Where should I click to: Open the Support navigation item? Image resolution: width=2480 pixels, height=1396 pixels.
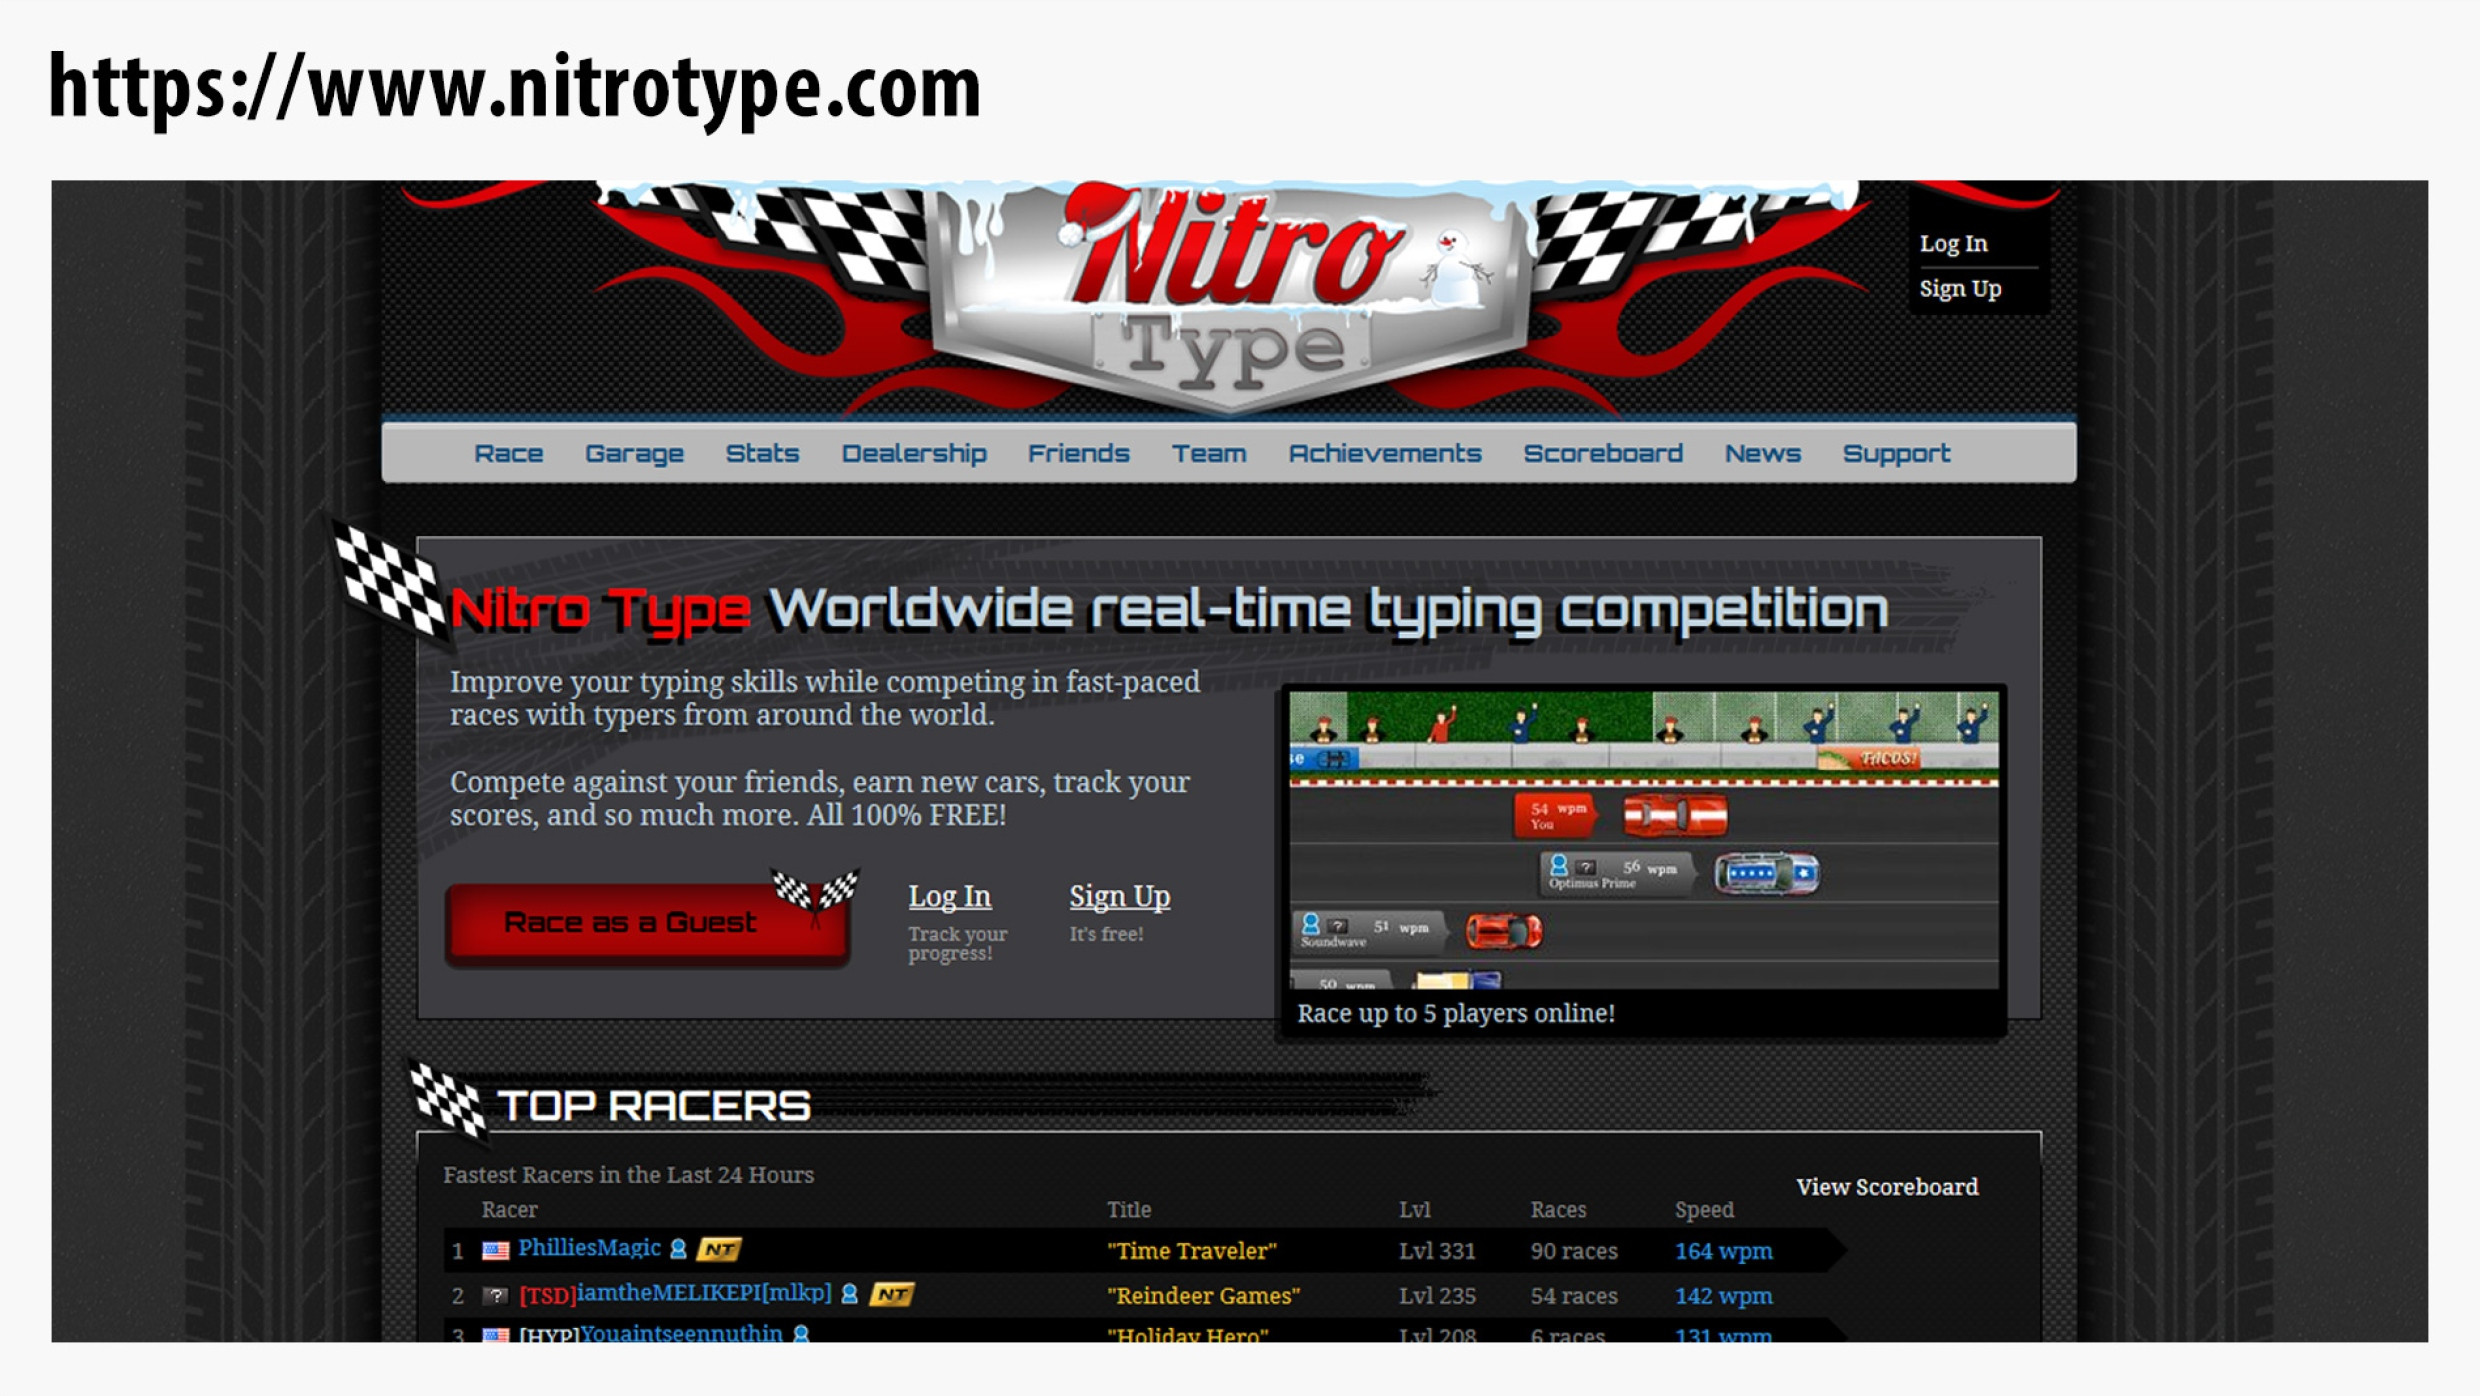(x=1895, y=454)
